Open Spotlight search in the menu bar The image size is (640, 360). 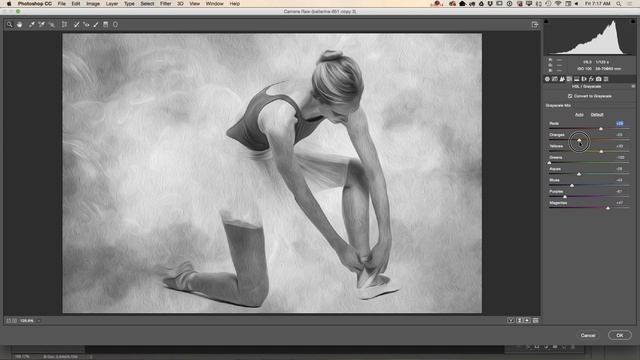[619, 4]
